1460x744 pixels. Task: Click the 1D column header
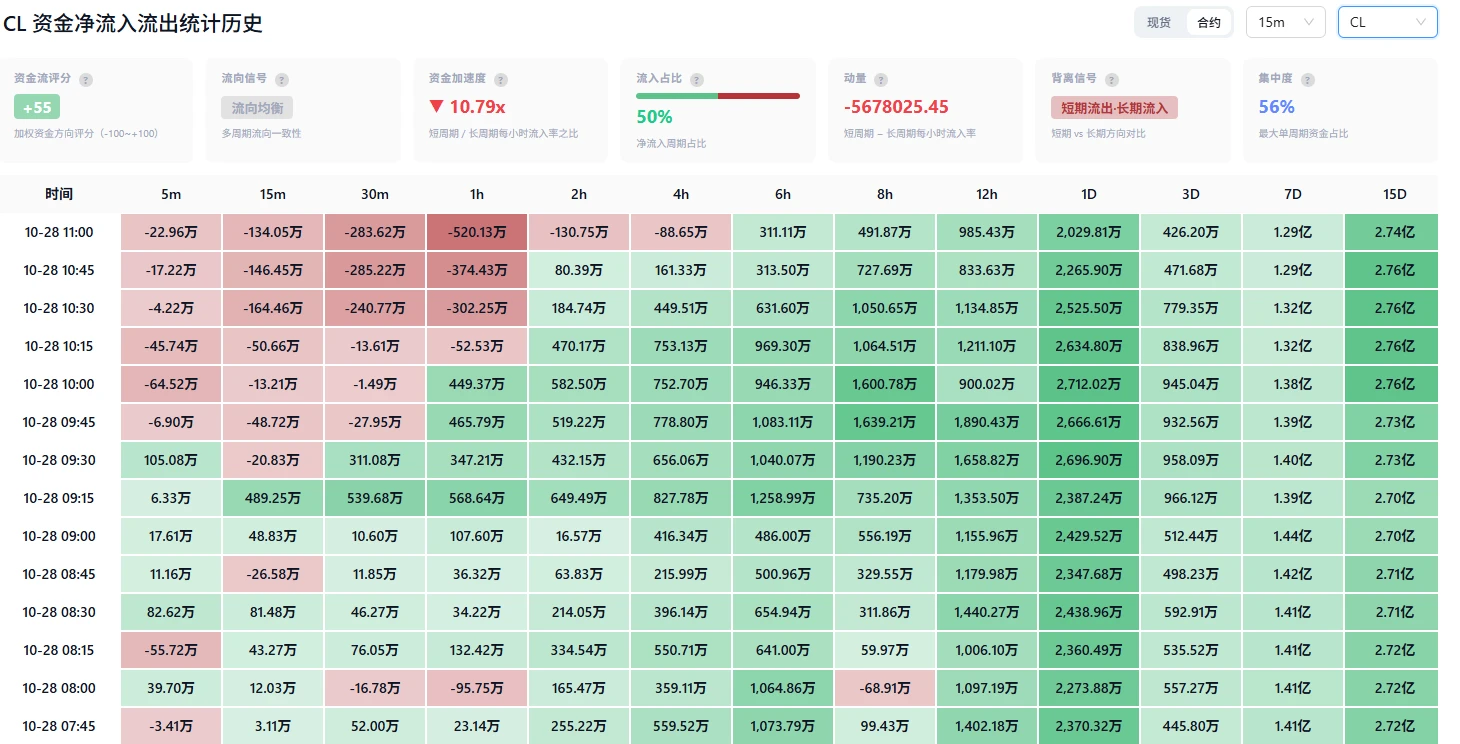pos(1088,194)
